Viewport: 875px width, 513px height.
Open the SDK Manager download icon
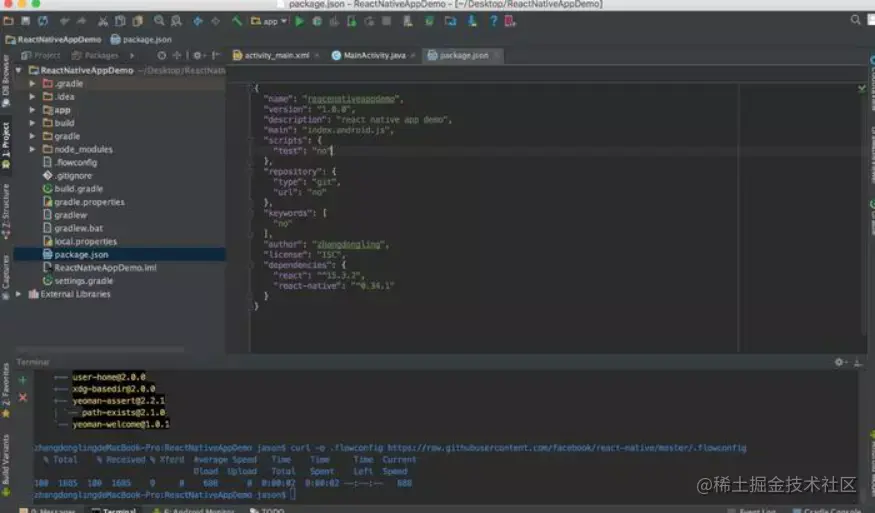(472, 21)
